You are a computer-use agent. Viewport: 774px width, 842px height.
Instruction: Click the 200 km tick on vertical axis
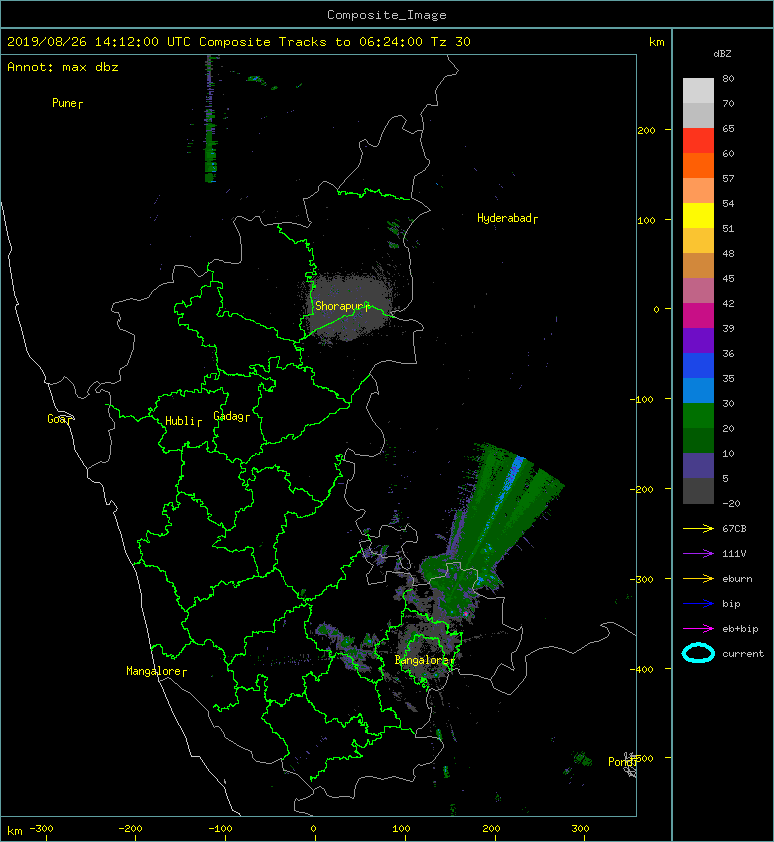(647, 130)
